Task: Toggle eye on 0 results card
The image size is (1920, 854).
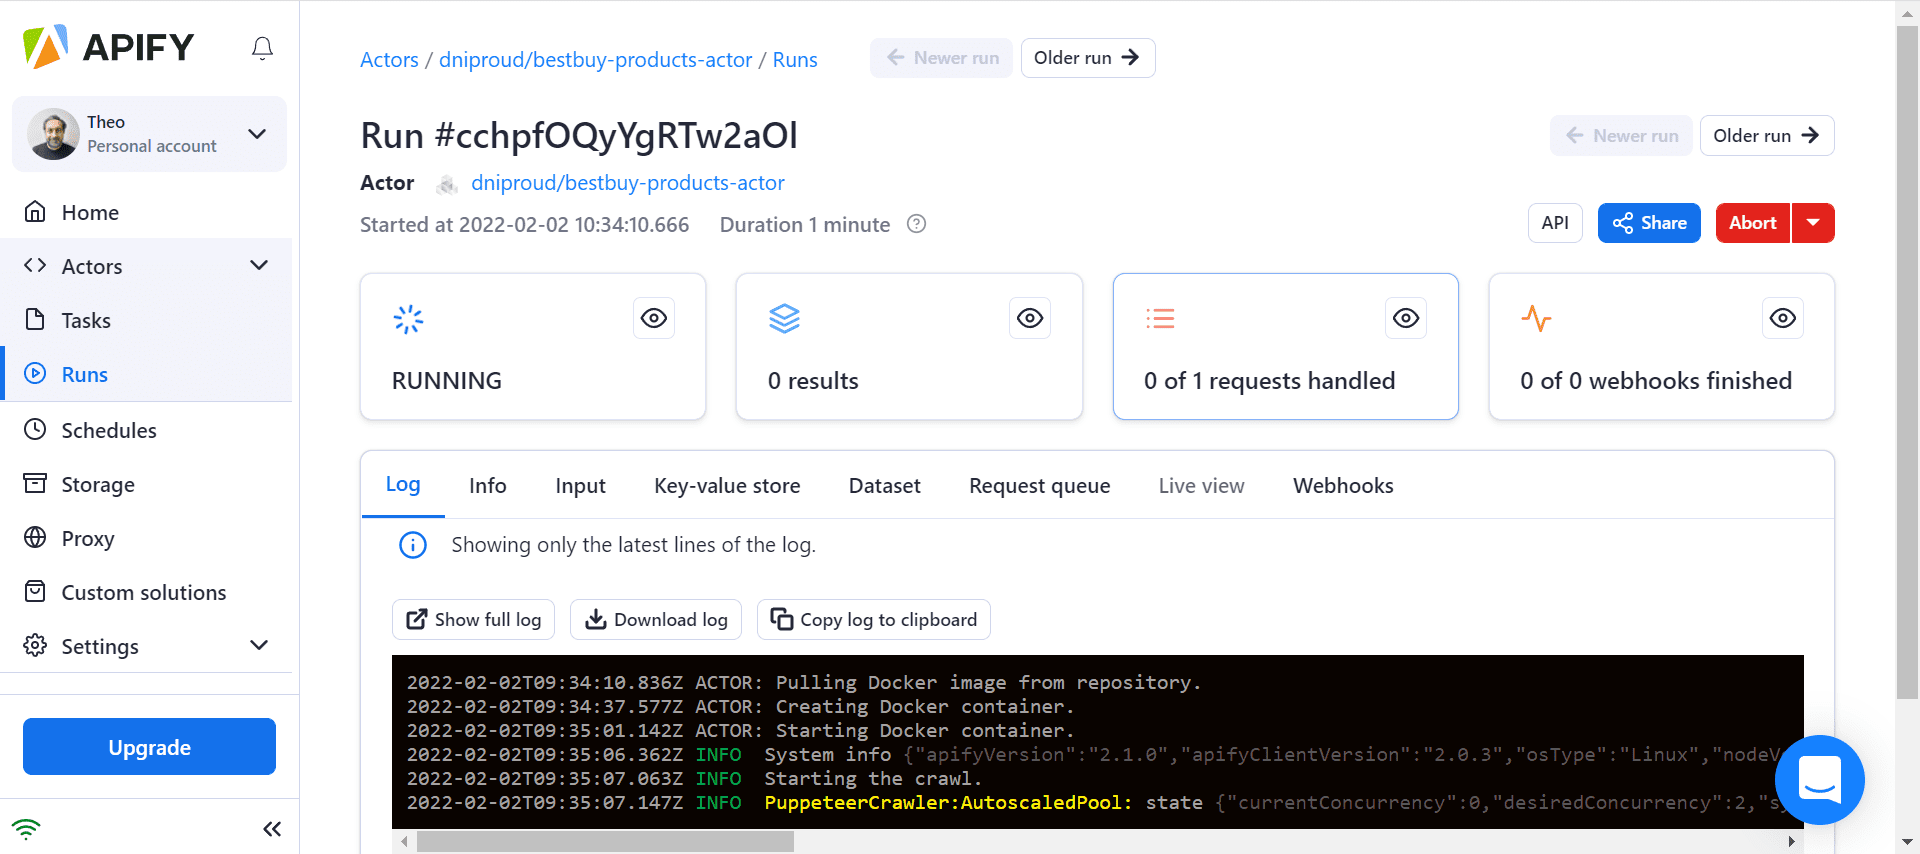Action: pos(1030,318)
